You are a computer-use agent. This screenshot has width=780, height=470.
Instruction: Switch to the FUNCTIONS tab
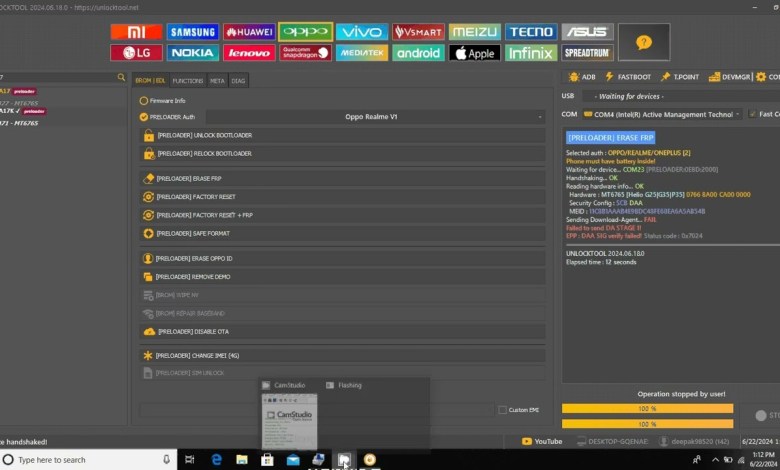click(188, 81)
